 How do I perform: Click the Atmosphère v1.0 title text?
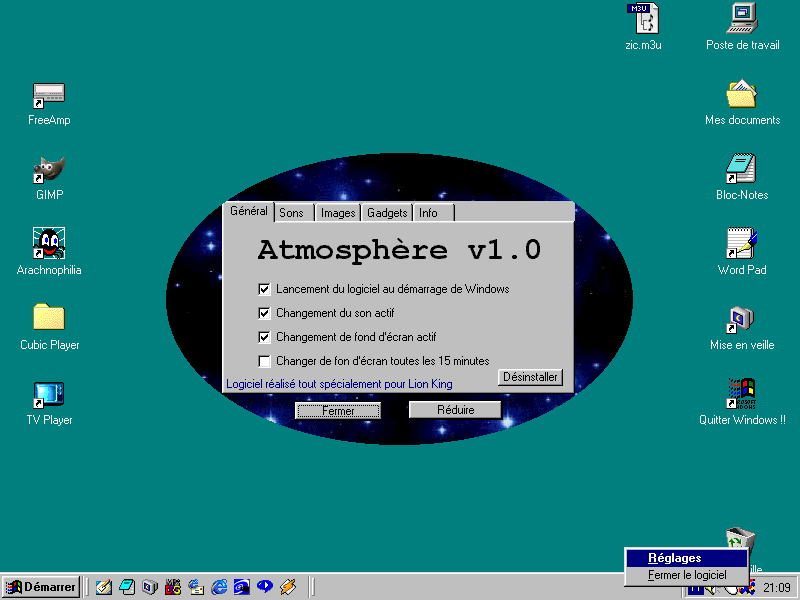point(399,250)
